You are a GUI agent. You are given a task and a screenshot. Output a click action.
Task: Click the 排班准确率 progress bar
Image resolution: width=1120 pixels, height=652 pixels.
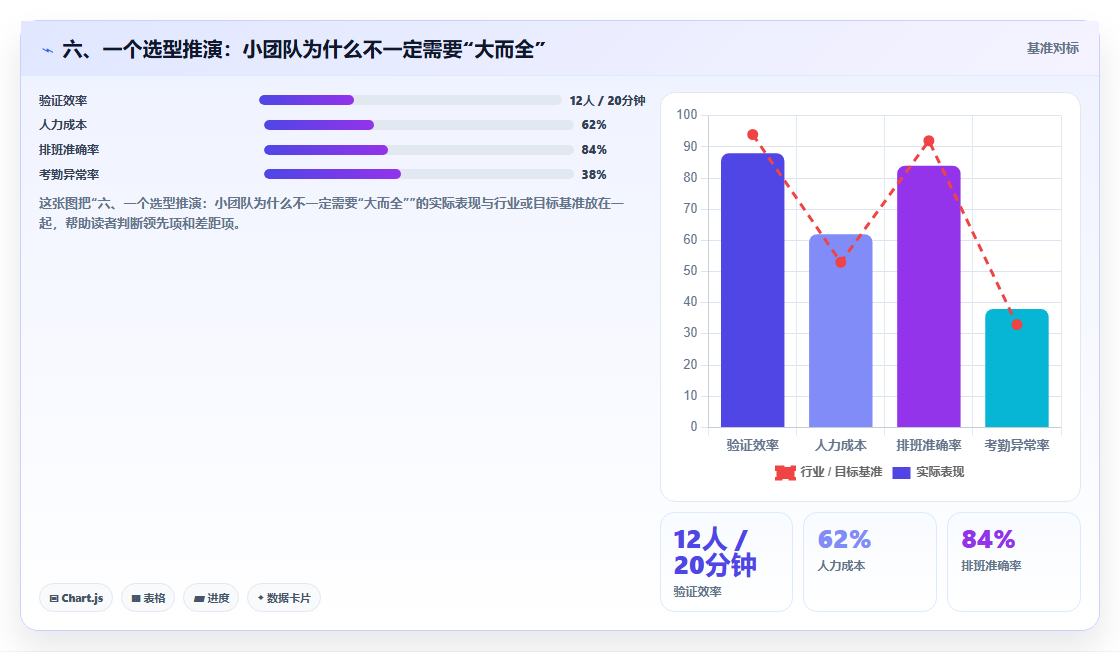[419, 150]
